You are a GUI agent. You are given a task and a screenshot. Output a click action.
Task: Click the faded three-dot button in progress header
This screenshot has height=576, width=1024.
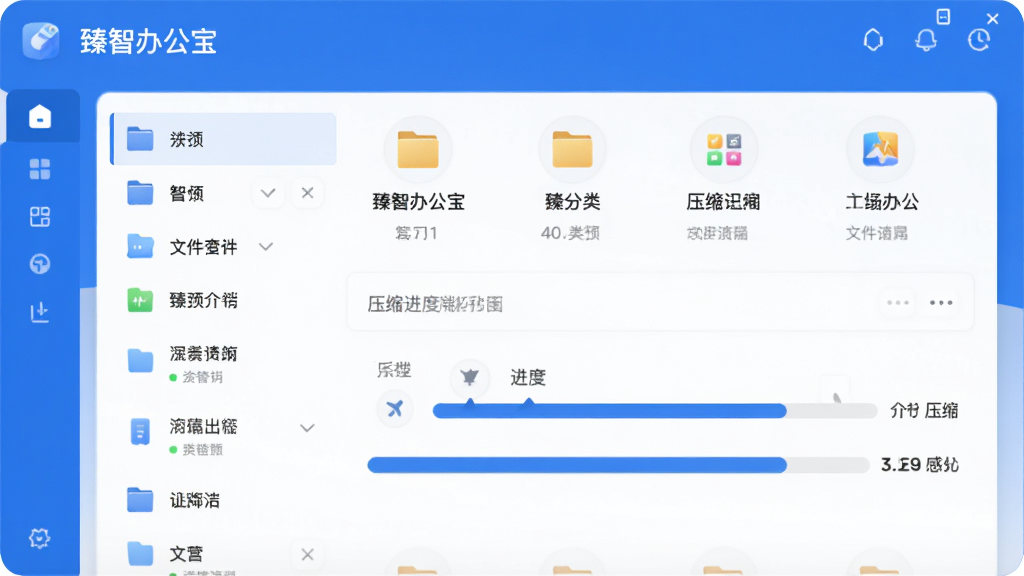coord(898,302)
